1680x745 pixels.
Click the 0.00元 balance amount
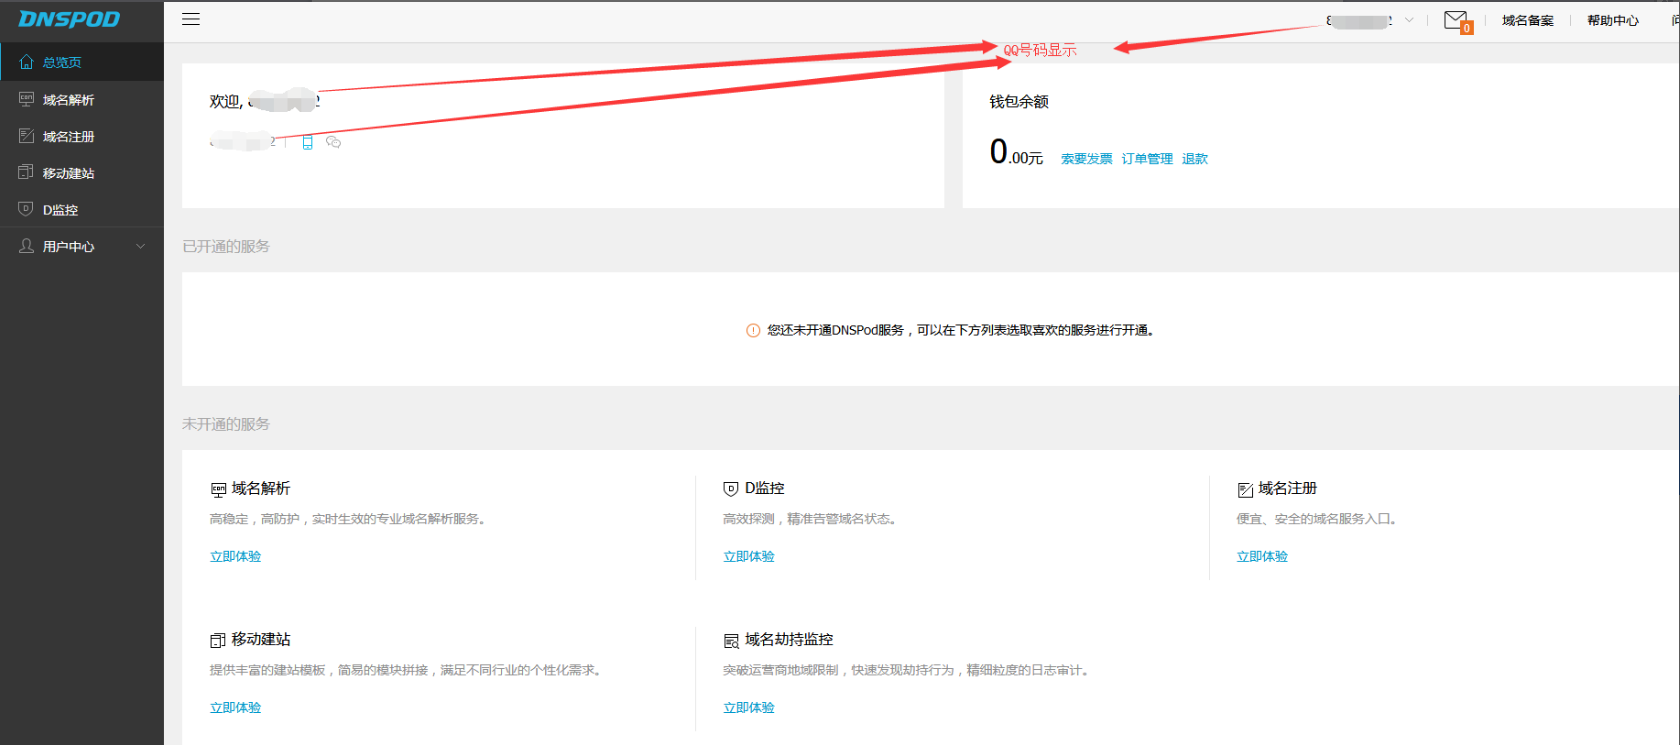[1016, 152]
